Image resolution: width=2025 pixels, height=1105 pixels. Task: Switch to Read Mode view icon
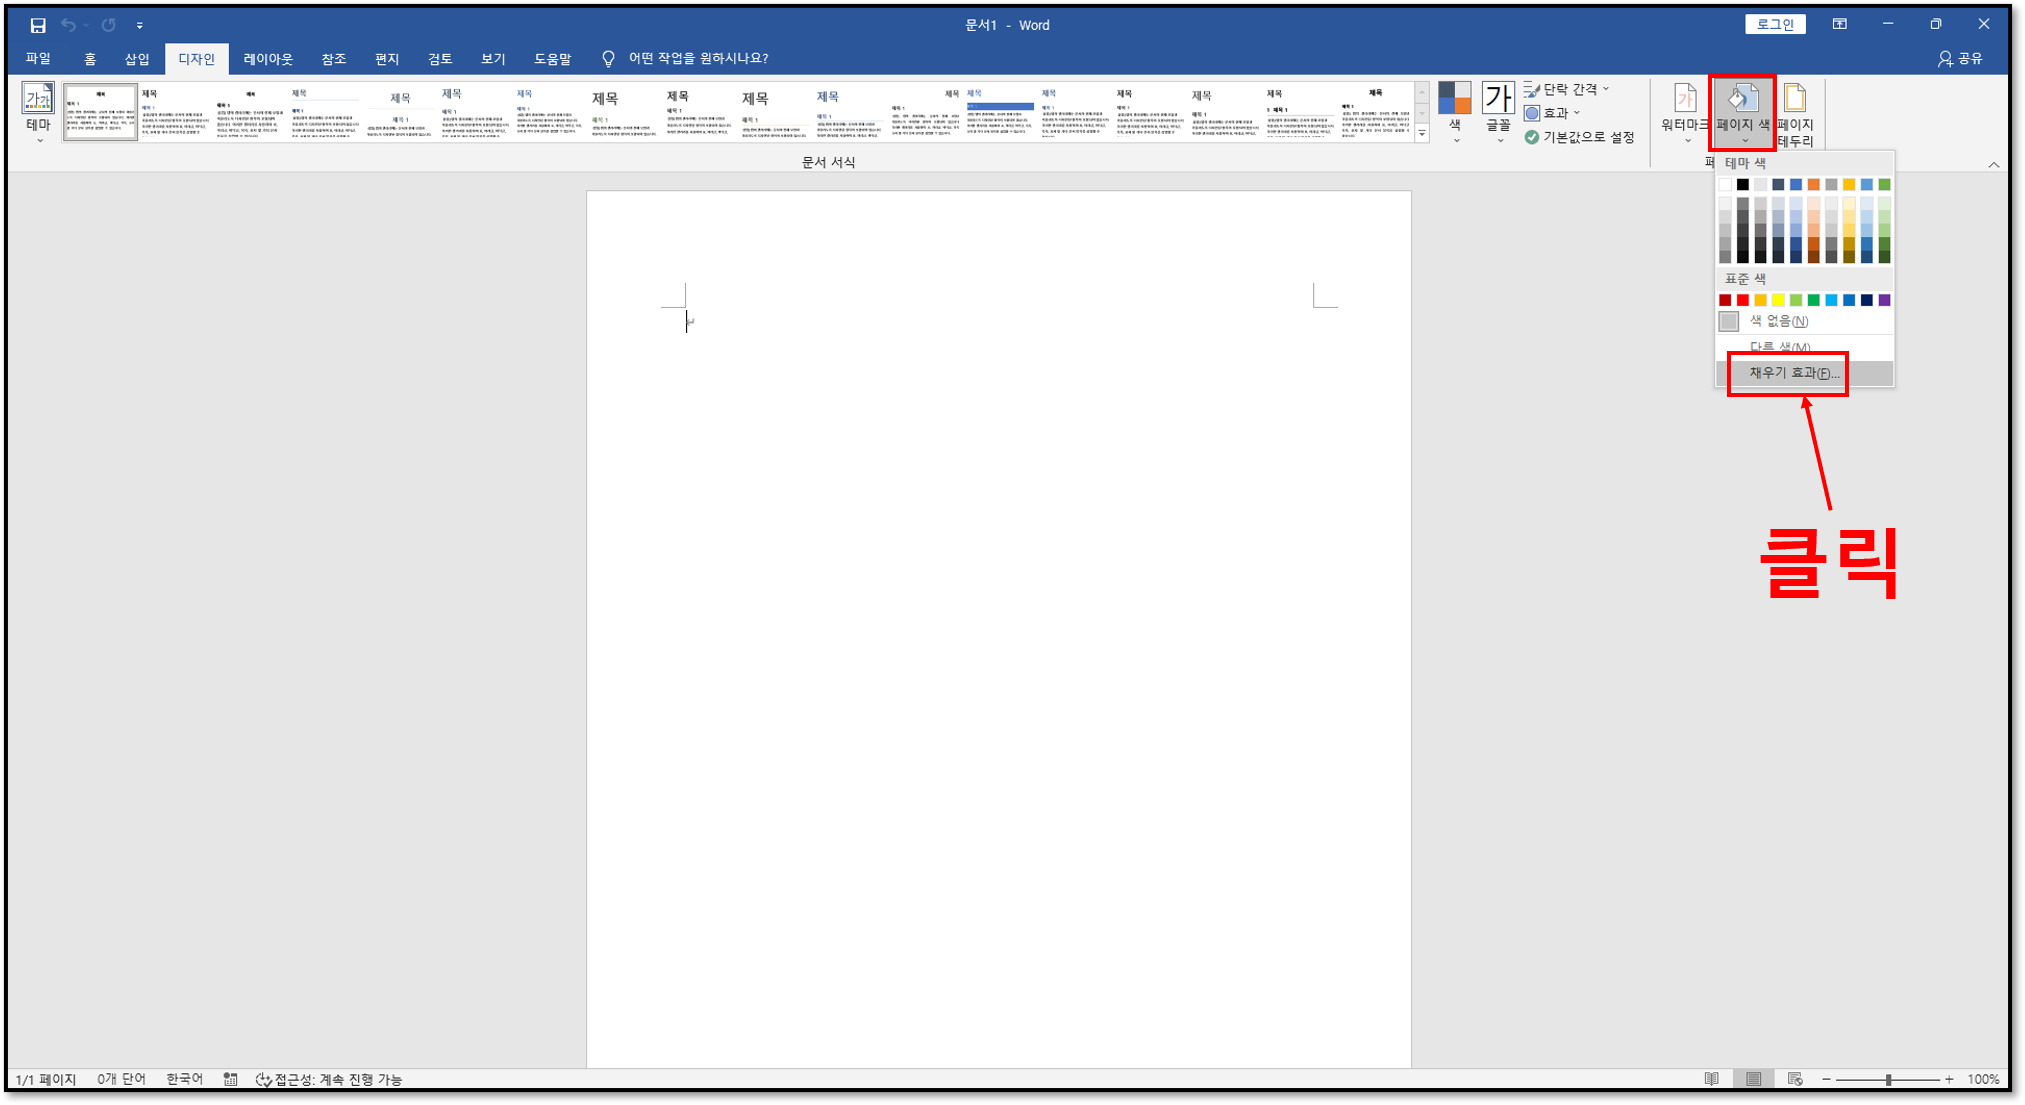point(1712,1079)
